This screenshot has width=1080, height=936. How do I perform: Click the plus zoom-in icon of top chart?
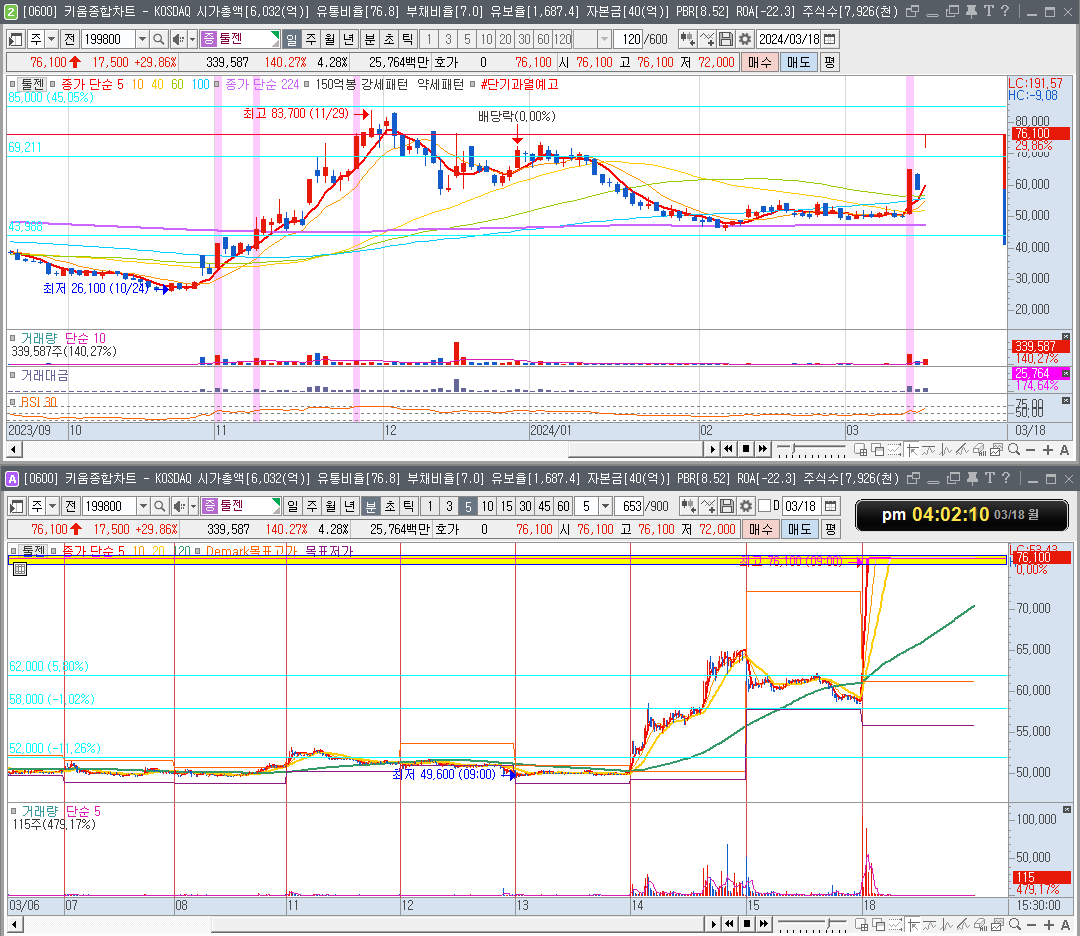(x=1048, y=450)
